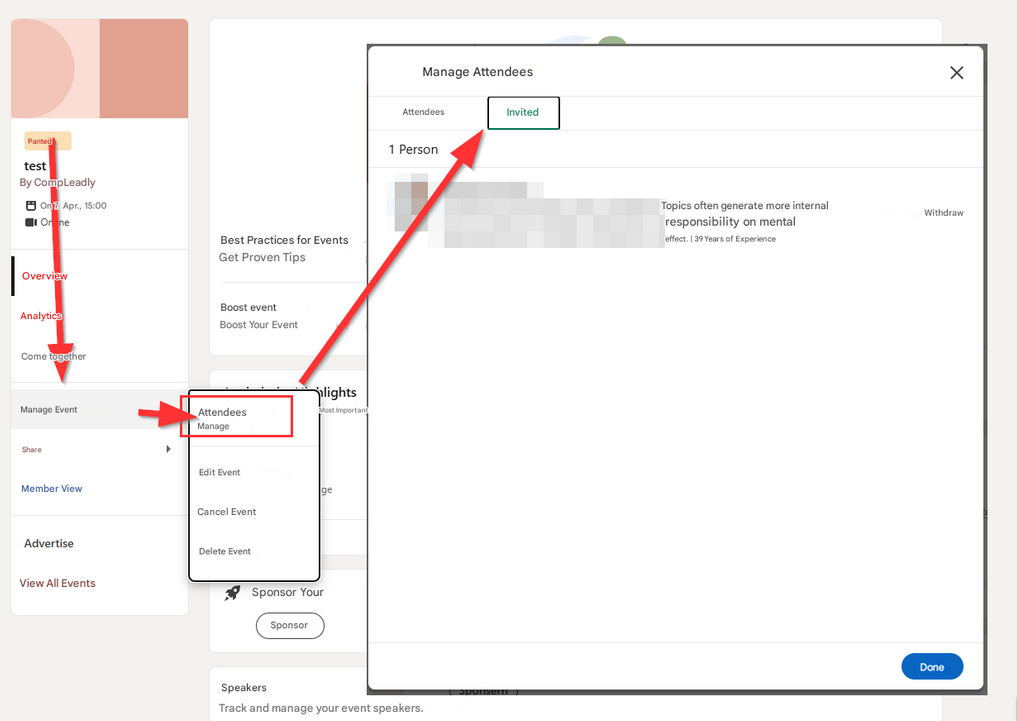Image resolution: width=1017 pixels, height=721 pixels.
Task: Select Delete Event in the menu
Action: (x=225, y=552)
